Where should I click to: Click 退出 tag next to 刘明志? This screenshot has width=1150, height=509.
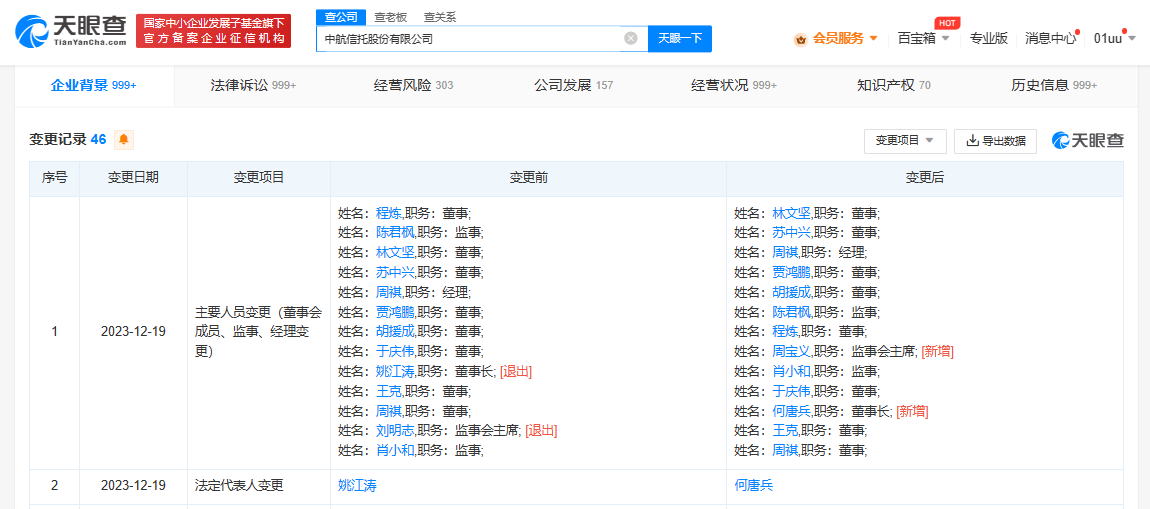click(x=541, y=431)
